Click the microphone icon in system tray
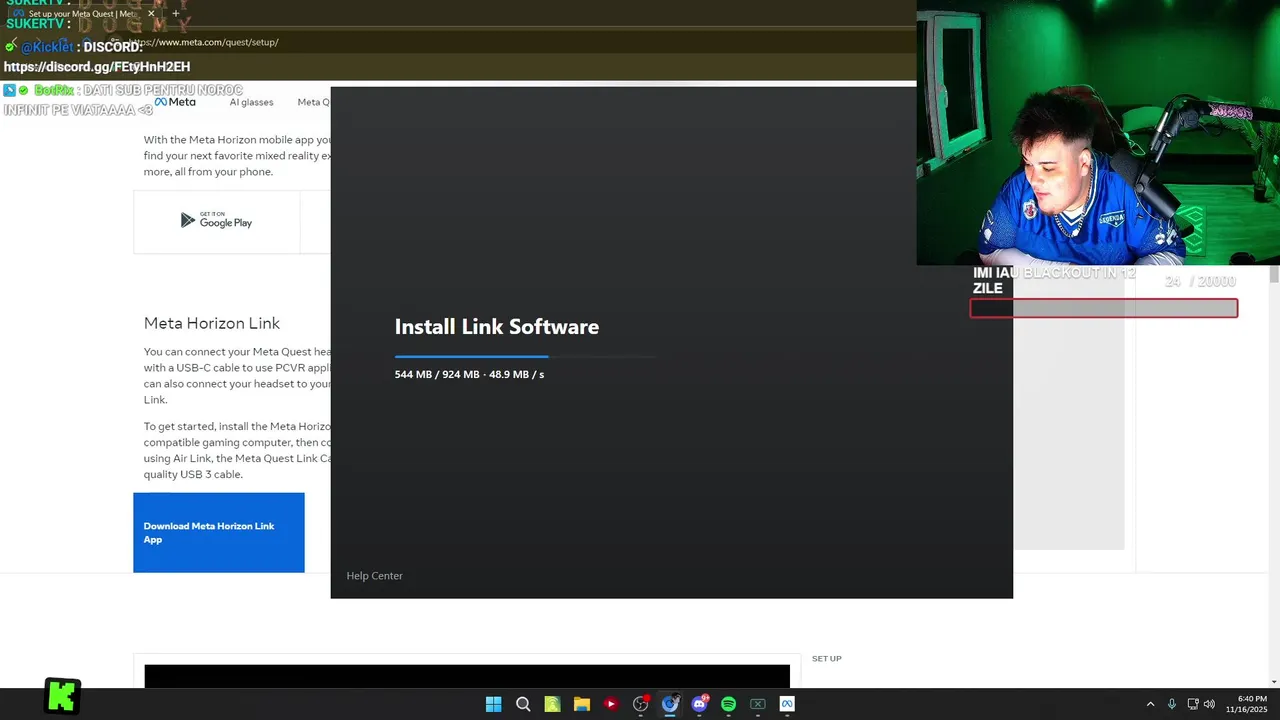The image size is (1280, 720). tap(1172, 704)
